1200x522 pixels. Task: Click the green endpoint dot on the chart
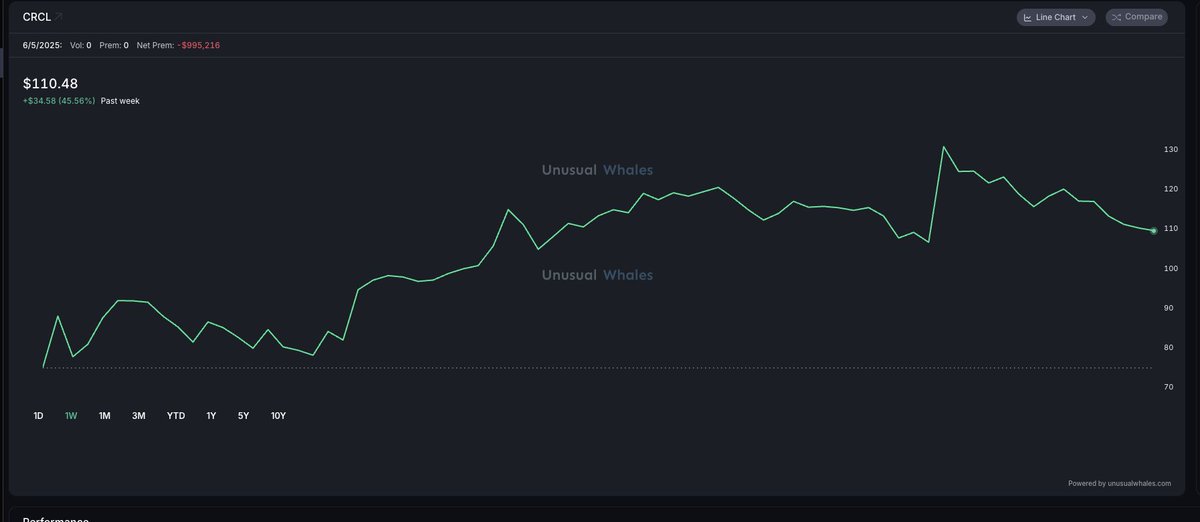(x=1154, y=231)
